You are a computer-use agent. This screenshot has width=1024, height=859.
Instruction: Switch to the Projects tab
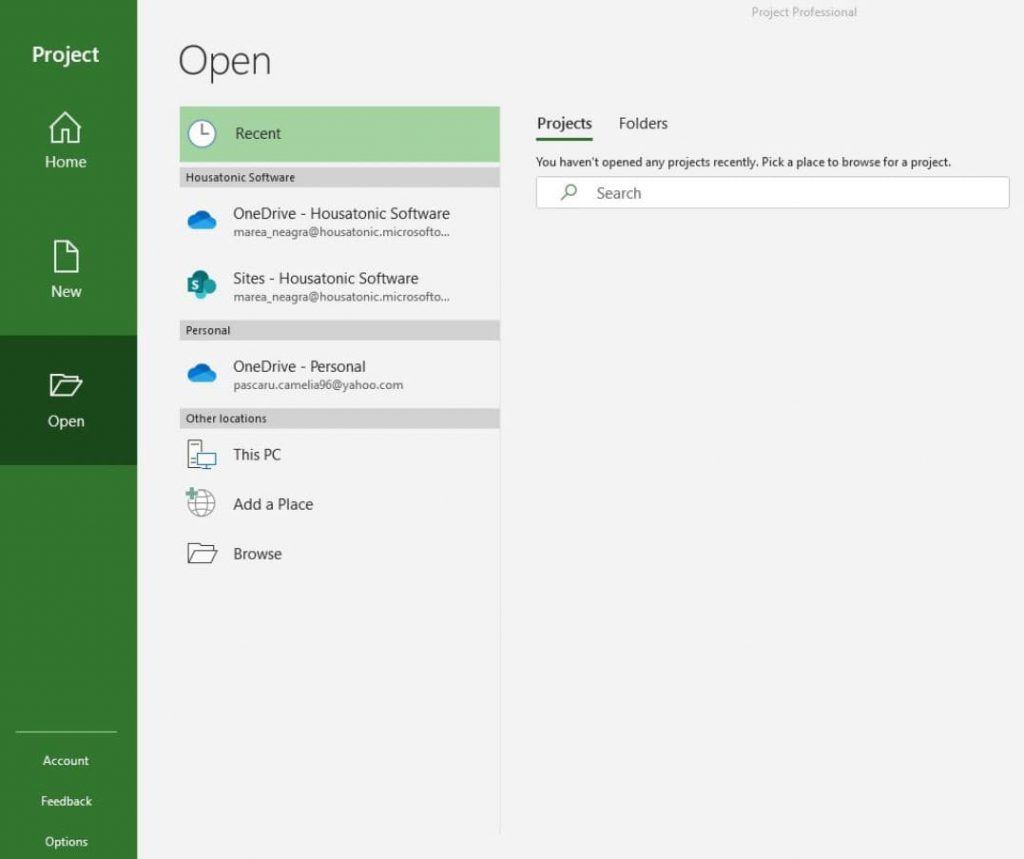564,123
